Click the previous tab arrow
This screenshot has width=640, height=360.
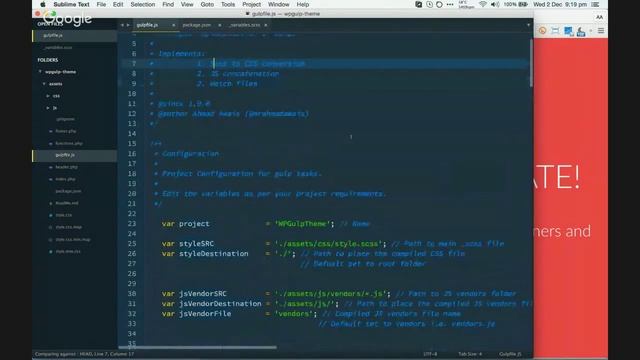[122, 25]
